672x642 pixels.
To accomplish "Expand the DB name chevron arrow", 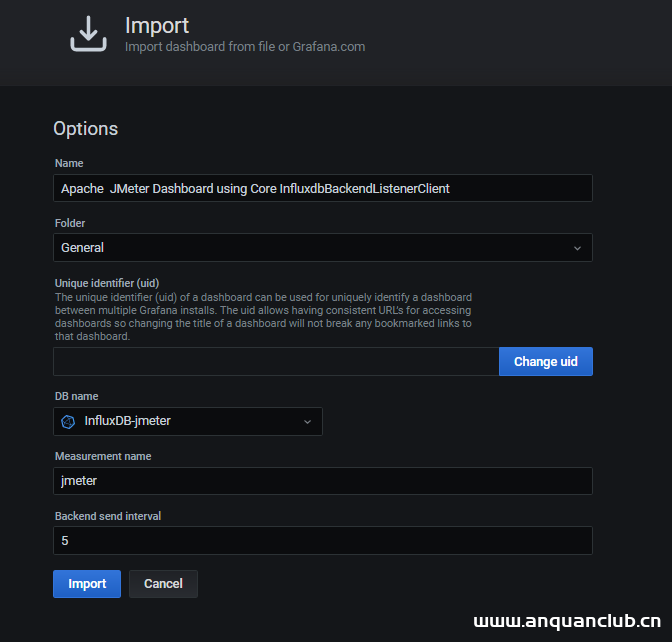I will pos(307,422).
